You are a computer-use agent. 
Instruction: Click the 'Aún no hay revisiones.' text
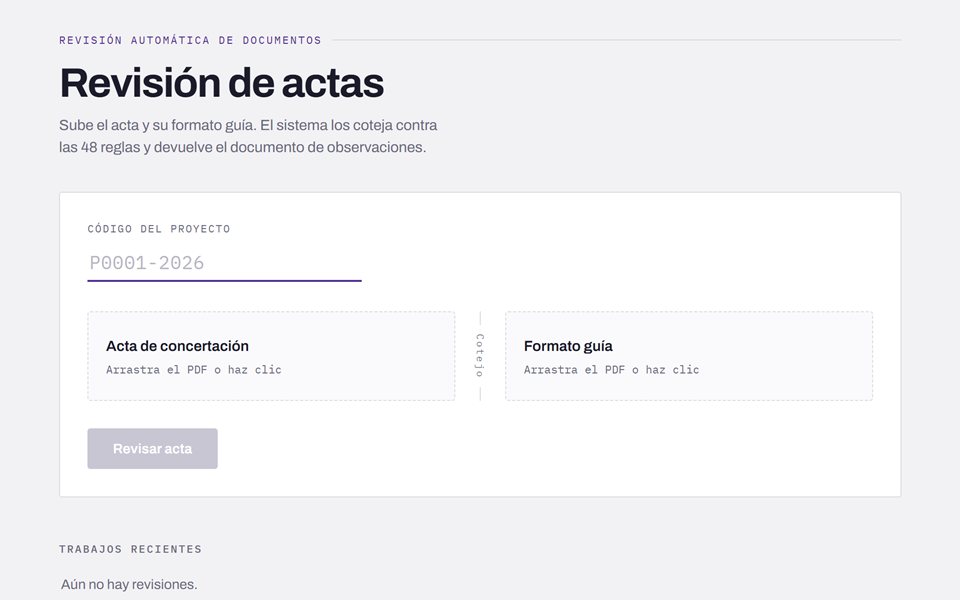point(129,585)
